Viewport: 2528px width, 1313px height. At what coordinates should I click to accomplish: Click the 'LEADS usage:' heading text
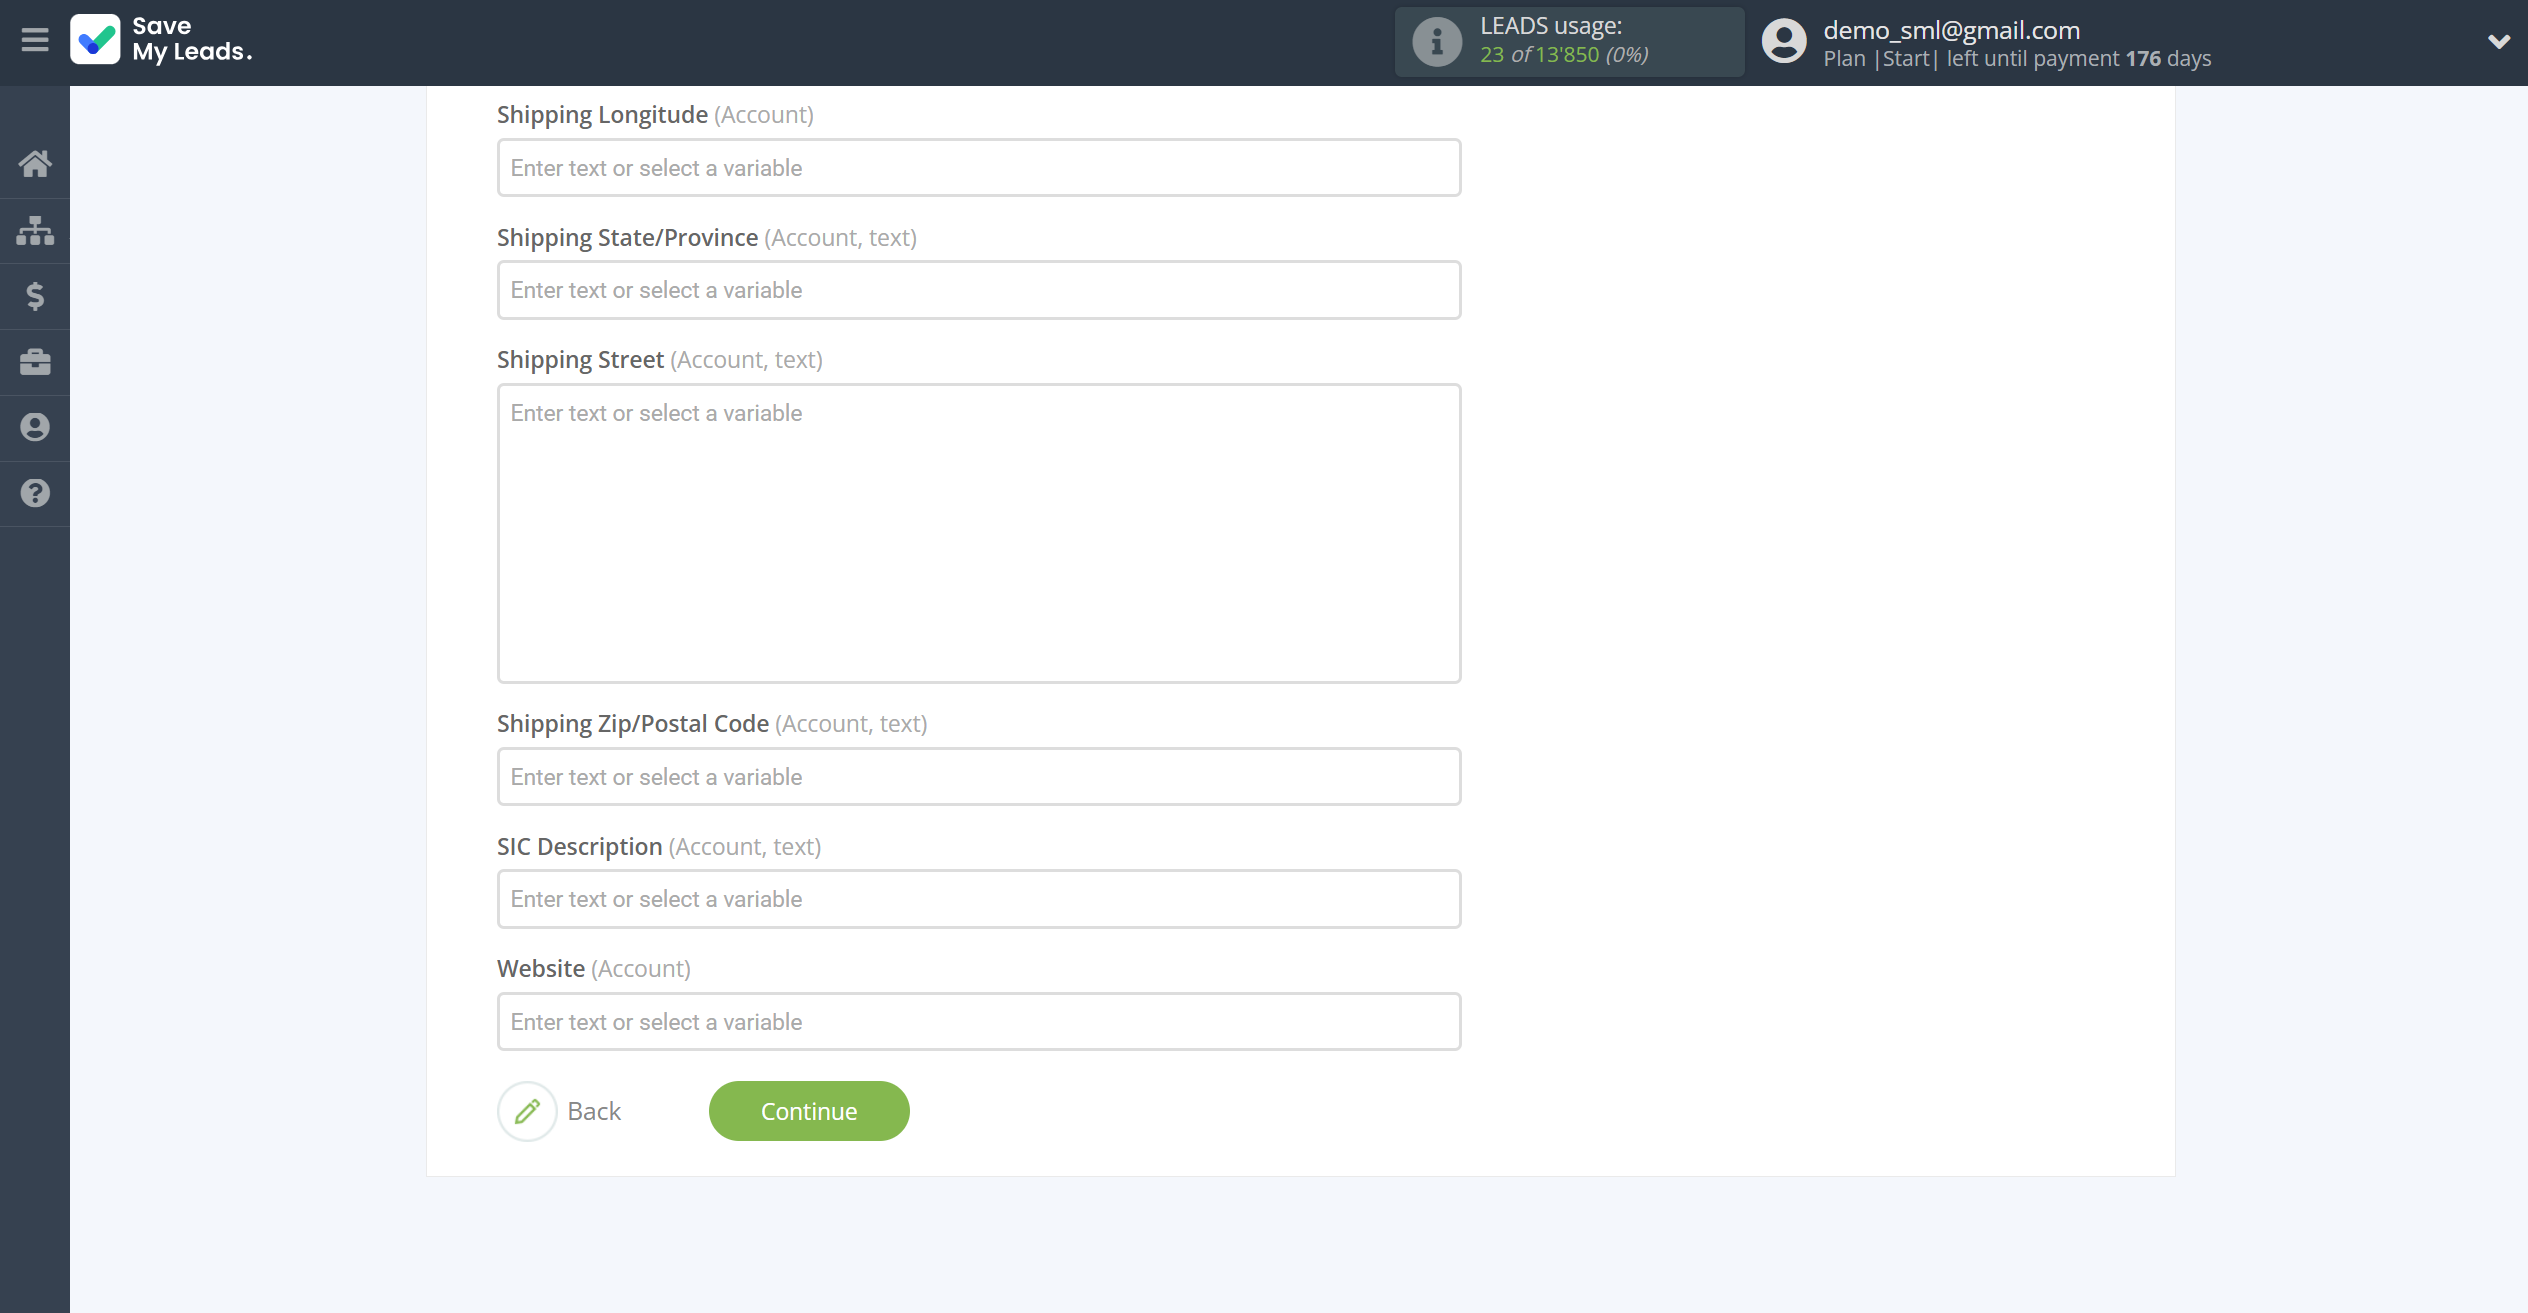pos(1551,26)
